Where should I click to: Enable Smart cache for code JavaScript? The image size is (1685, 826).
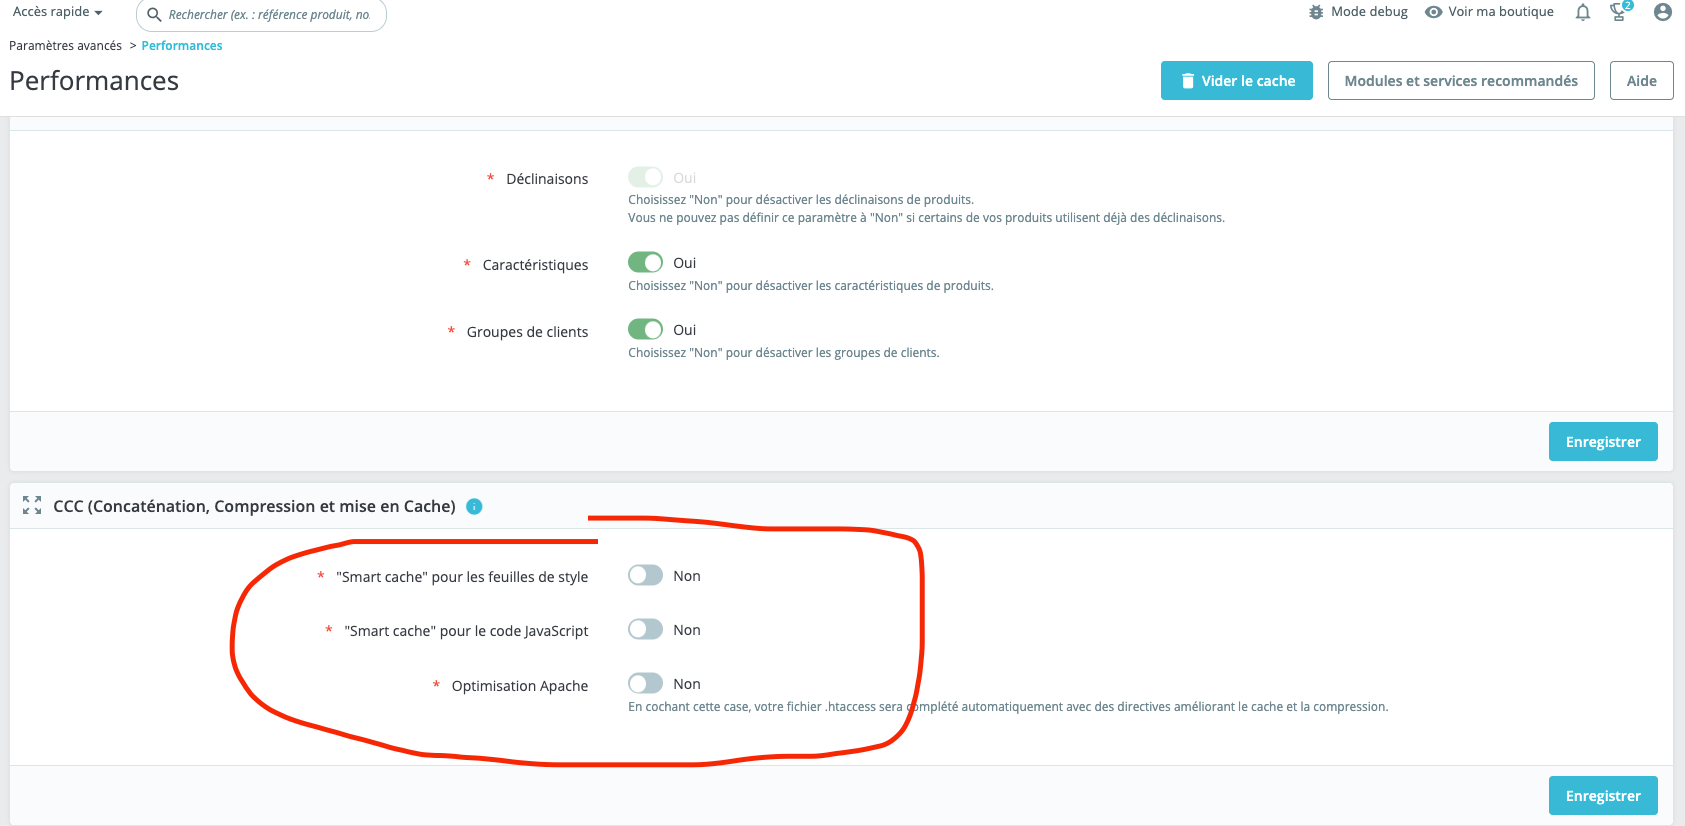click(x=645, y=629)
